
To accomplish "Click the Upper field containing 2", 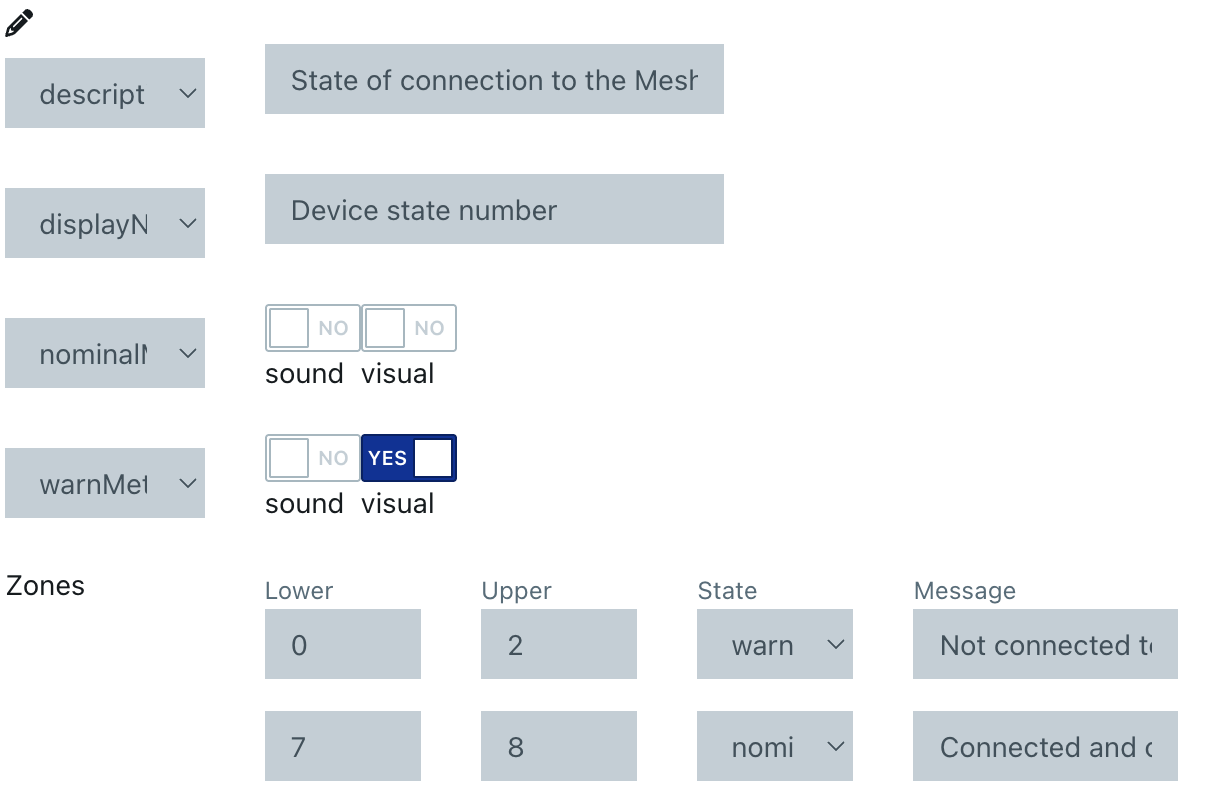I will [559, 644].
